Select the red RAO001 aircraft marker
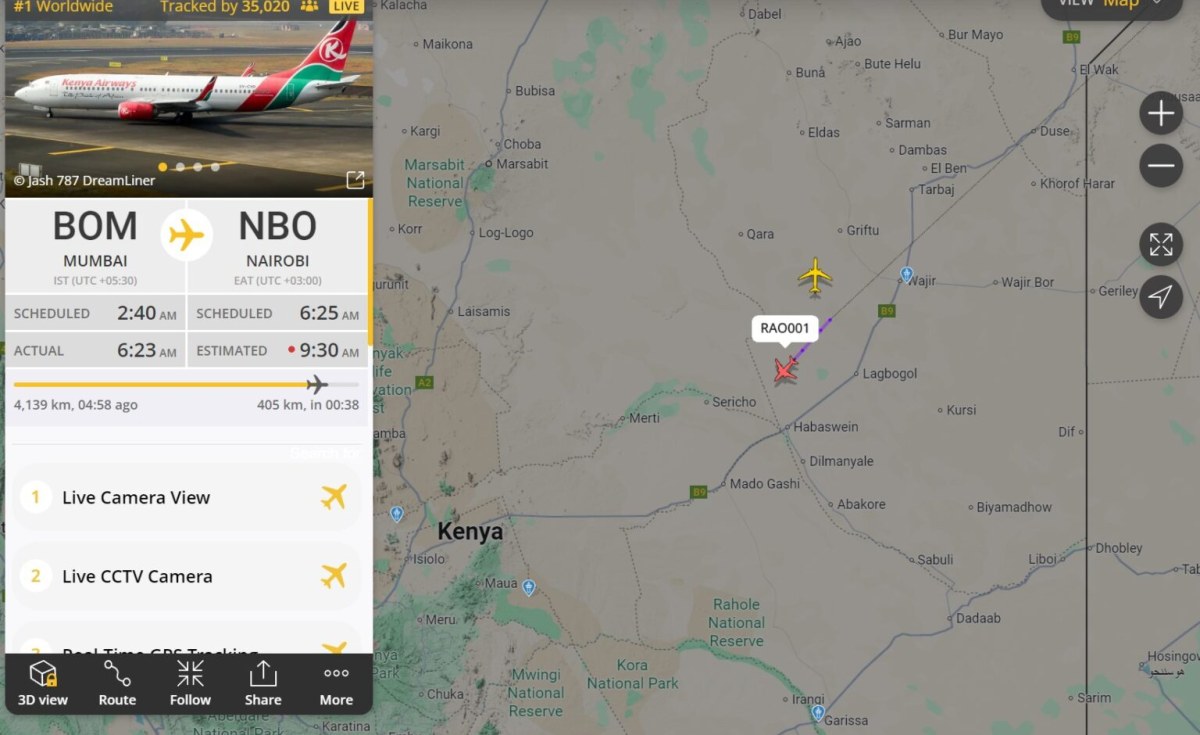Screen dimensions: 1200x735 pos(786,370)
